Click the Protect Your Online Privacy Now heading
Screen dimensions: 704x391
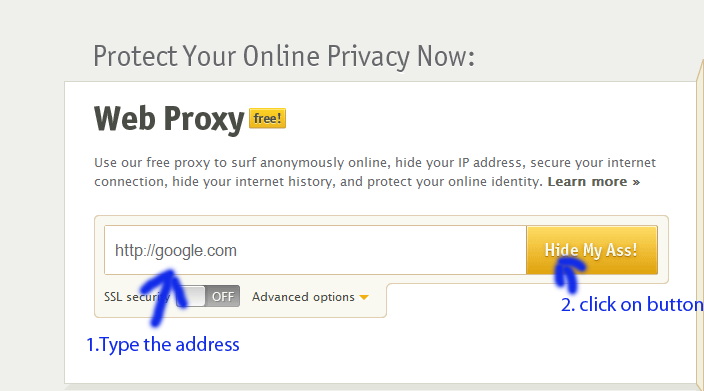tap(284, 57)
